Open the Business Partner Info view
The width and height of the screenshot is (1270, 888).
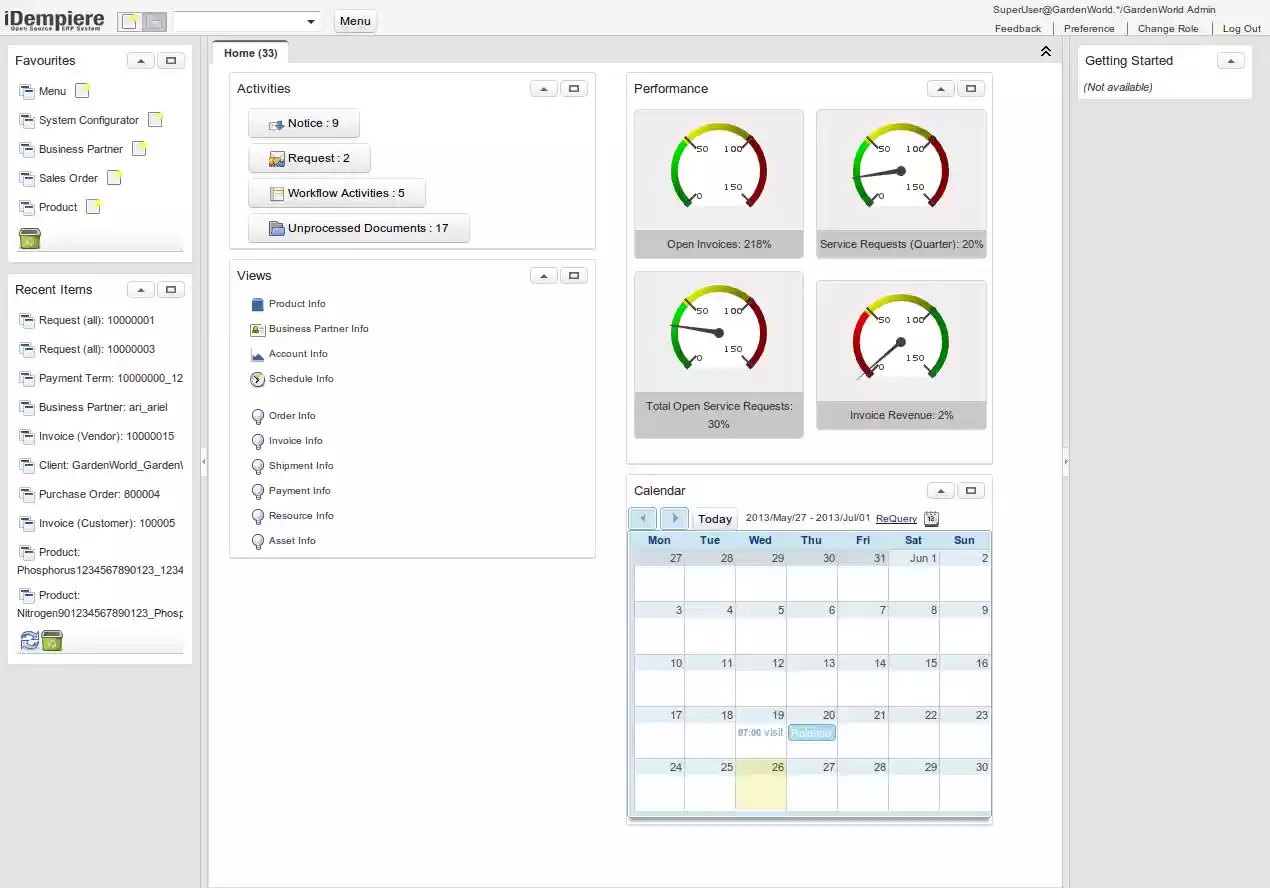coord(318,328)
